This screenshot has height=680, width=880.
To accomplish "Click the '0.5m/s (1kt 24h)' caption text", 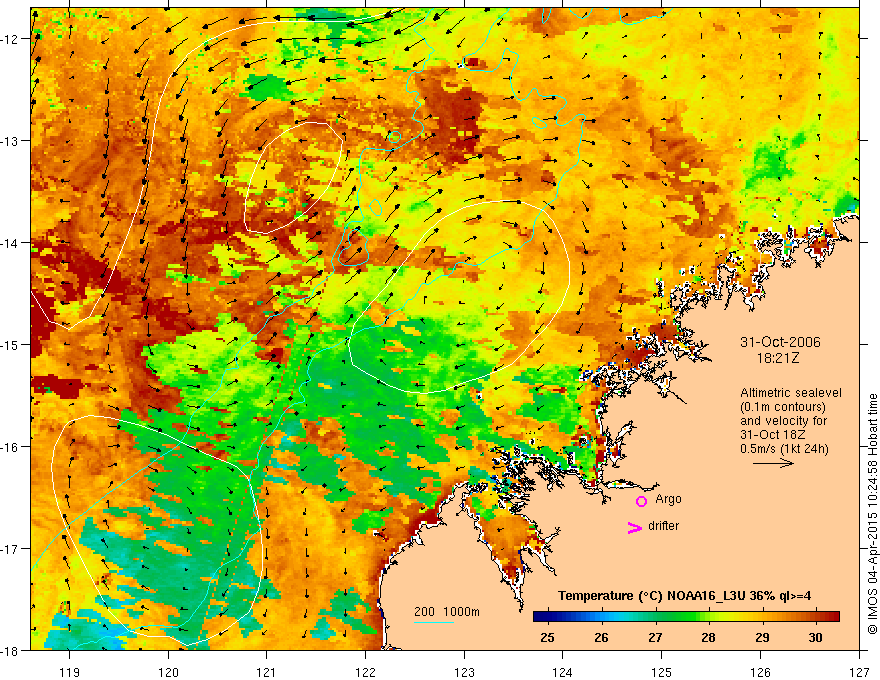I will pos(784,449).
